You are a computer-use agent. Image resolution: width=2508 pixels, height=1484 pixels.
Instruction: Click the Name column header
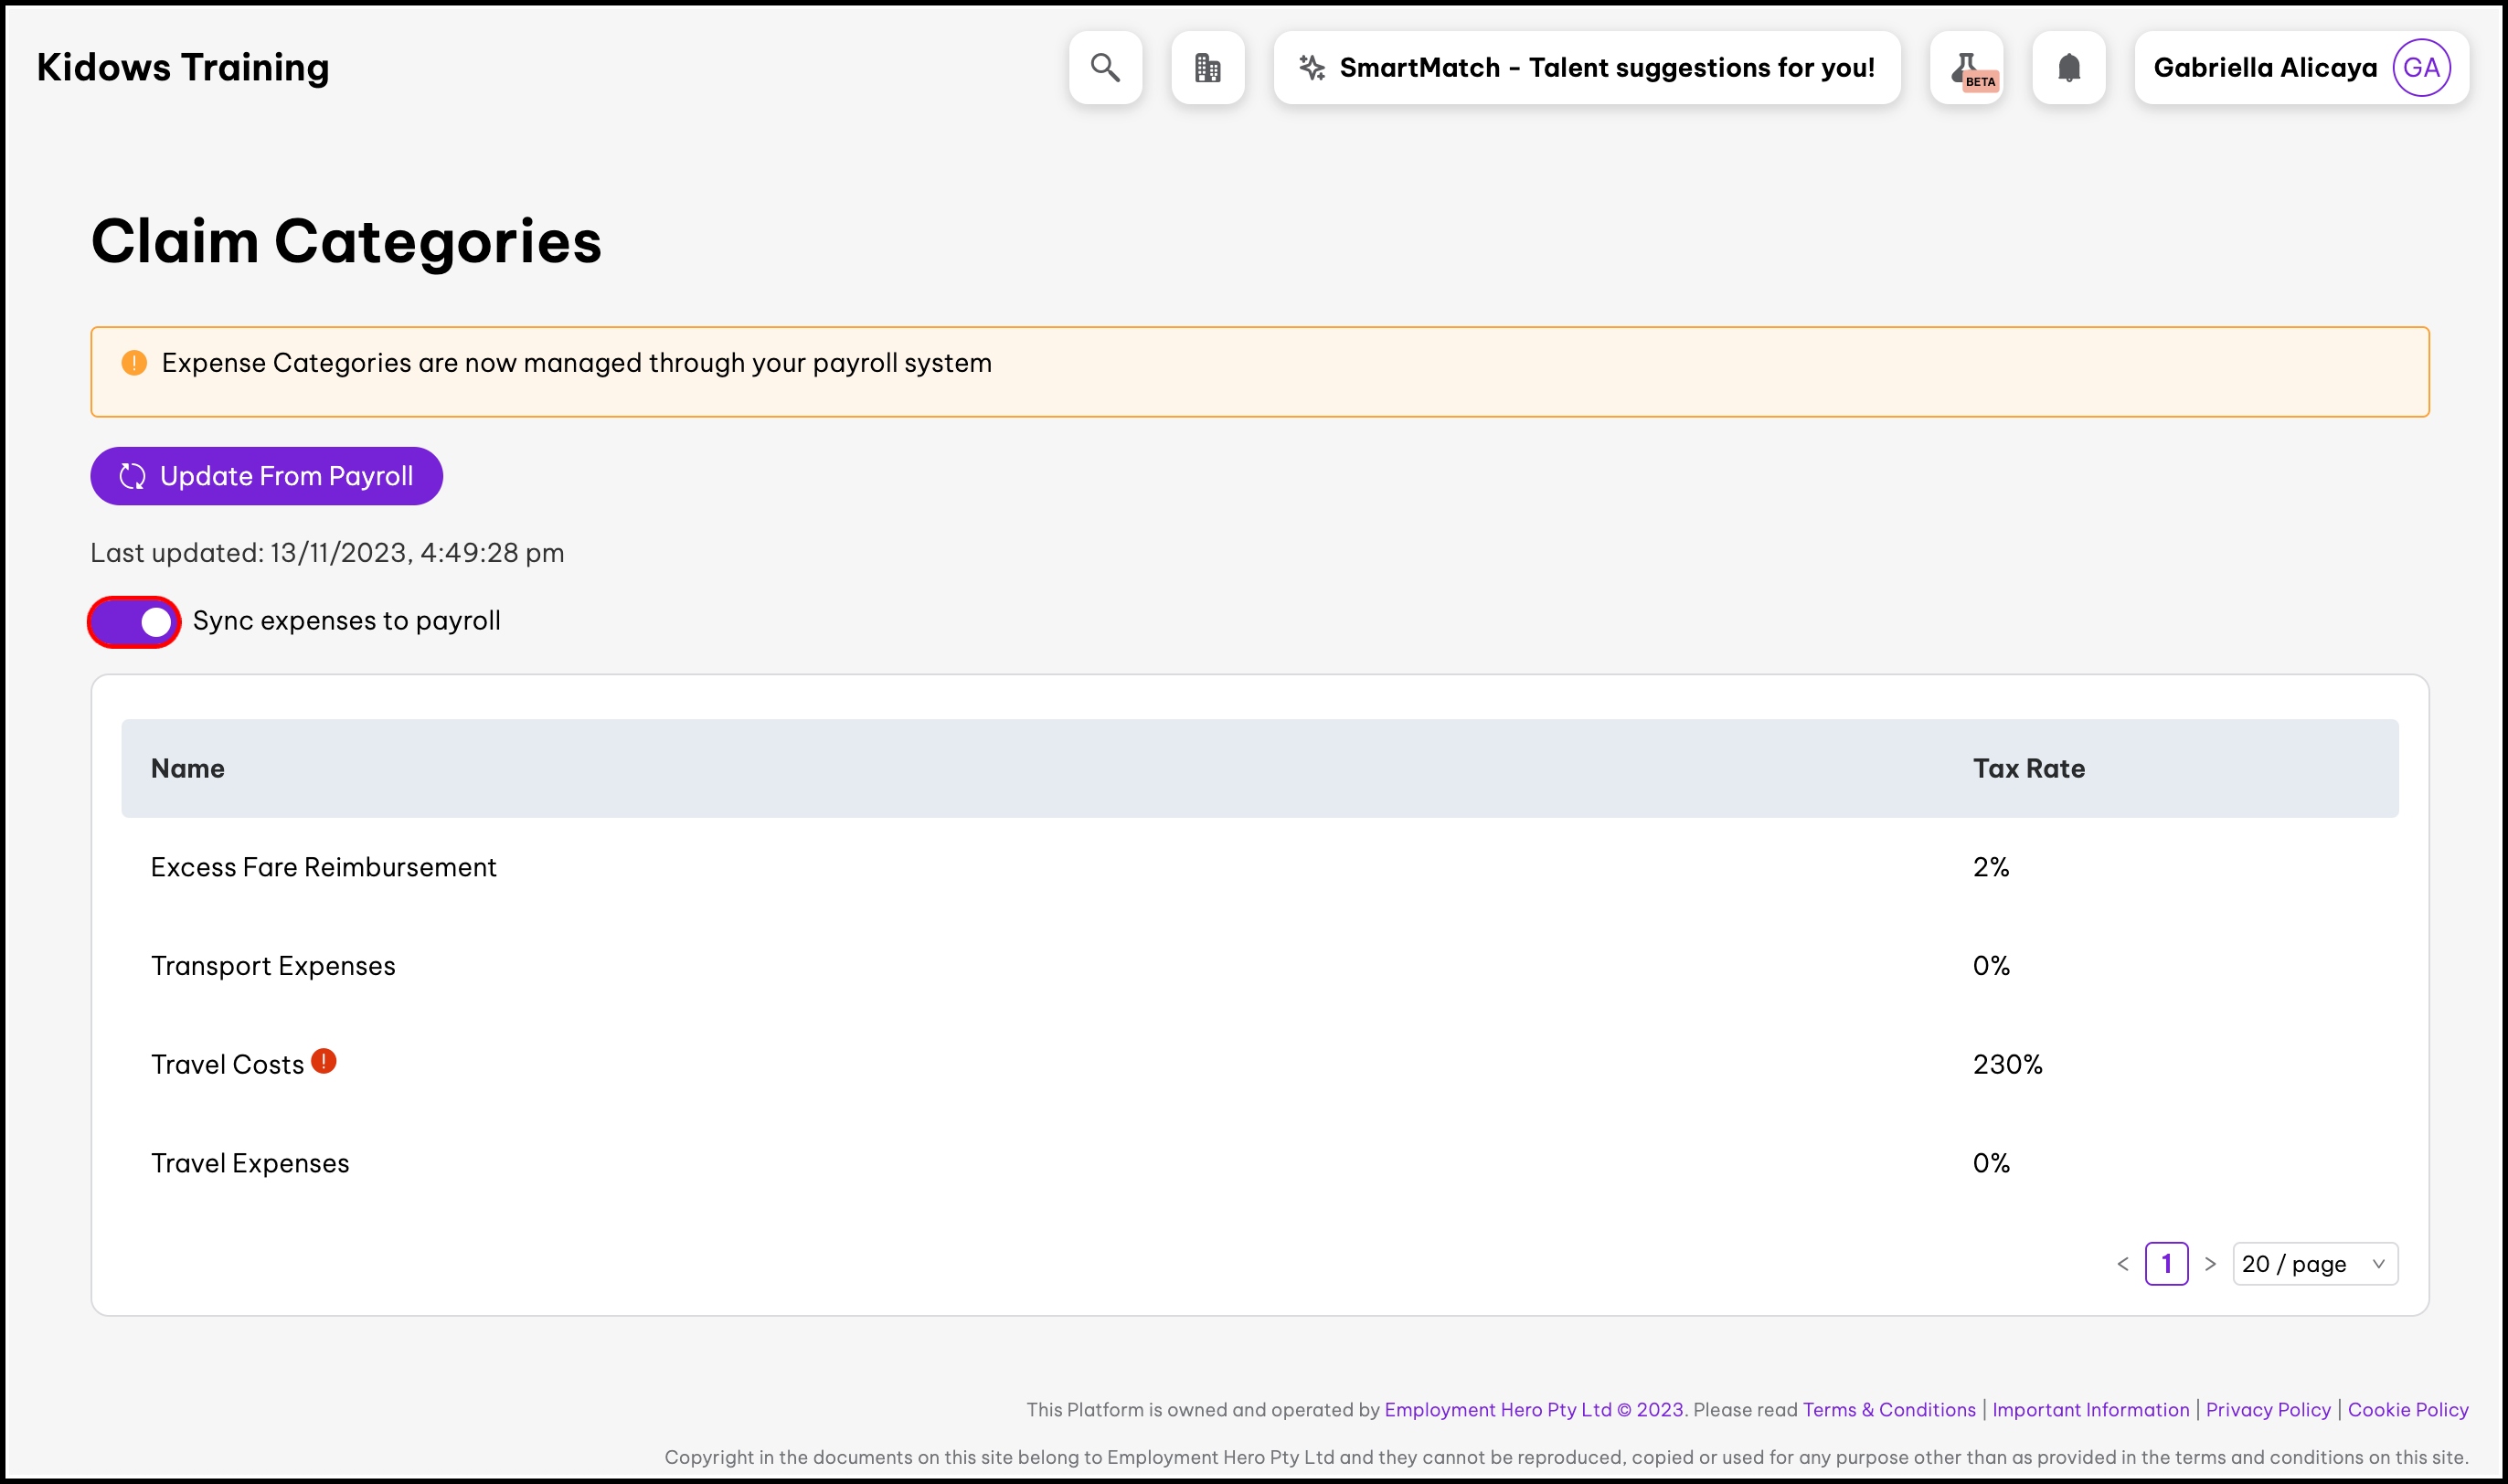click(188, 769)
